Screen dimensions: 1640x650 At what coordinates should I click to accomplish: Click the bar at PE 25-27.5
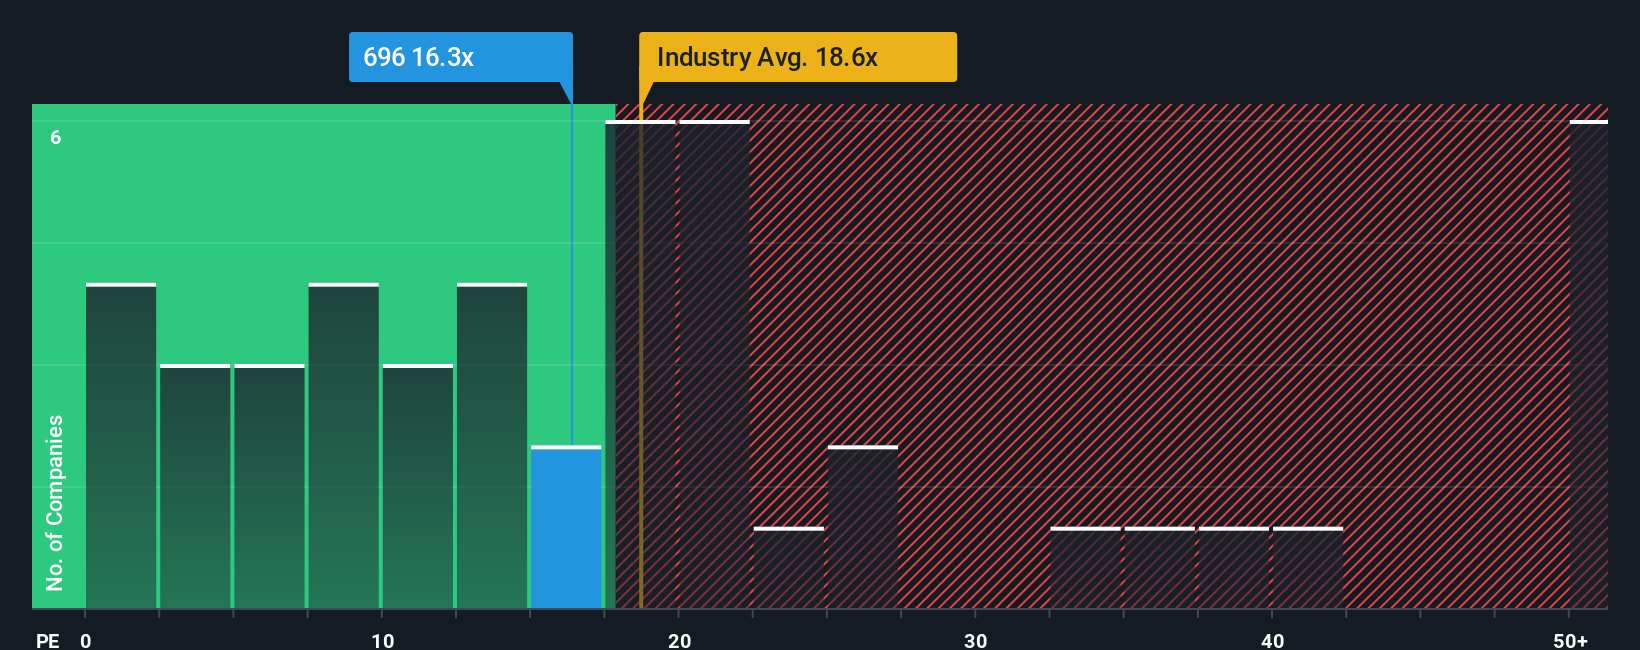click(x=863, y=527)
